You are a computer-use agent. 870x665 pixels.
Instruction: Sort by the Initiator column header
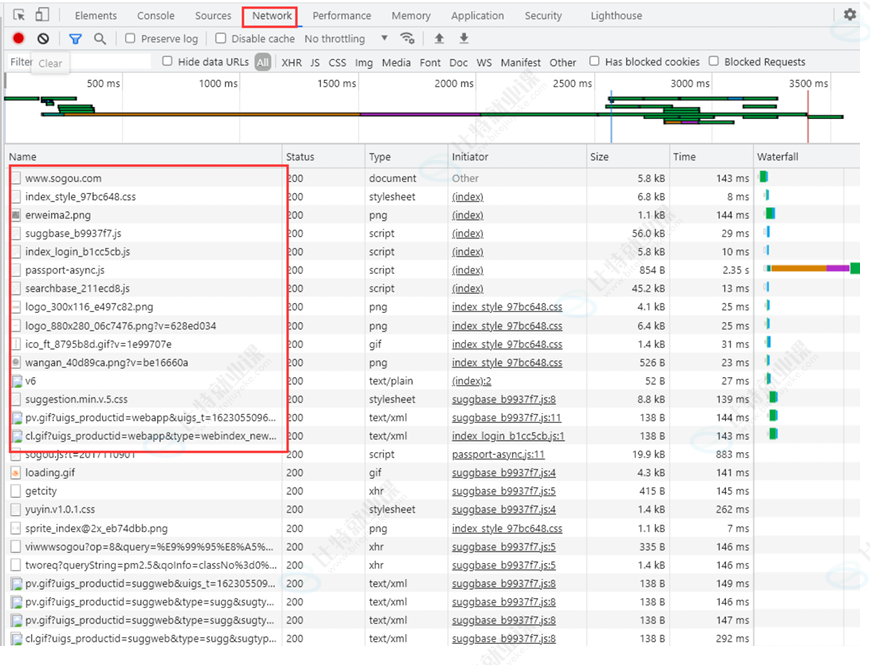click(x=517, y=157)
